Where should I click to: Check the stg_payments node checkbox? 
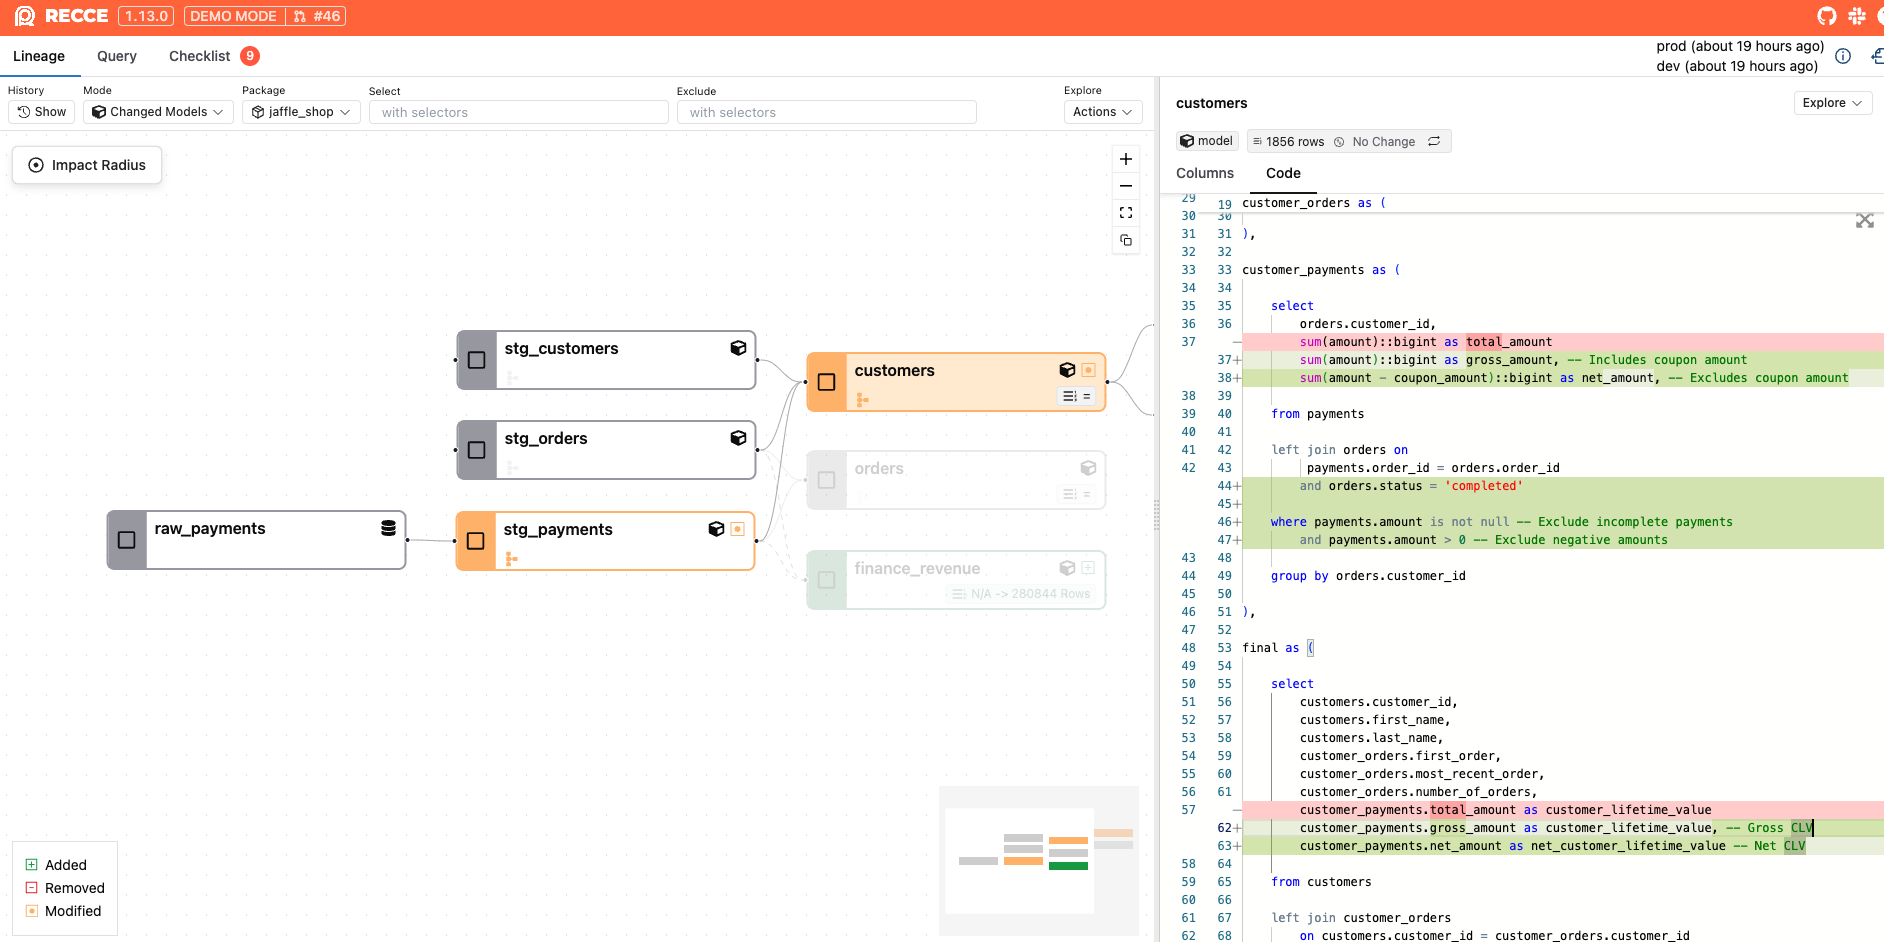click(476, 541)
